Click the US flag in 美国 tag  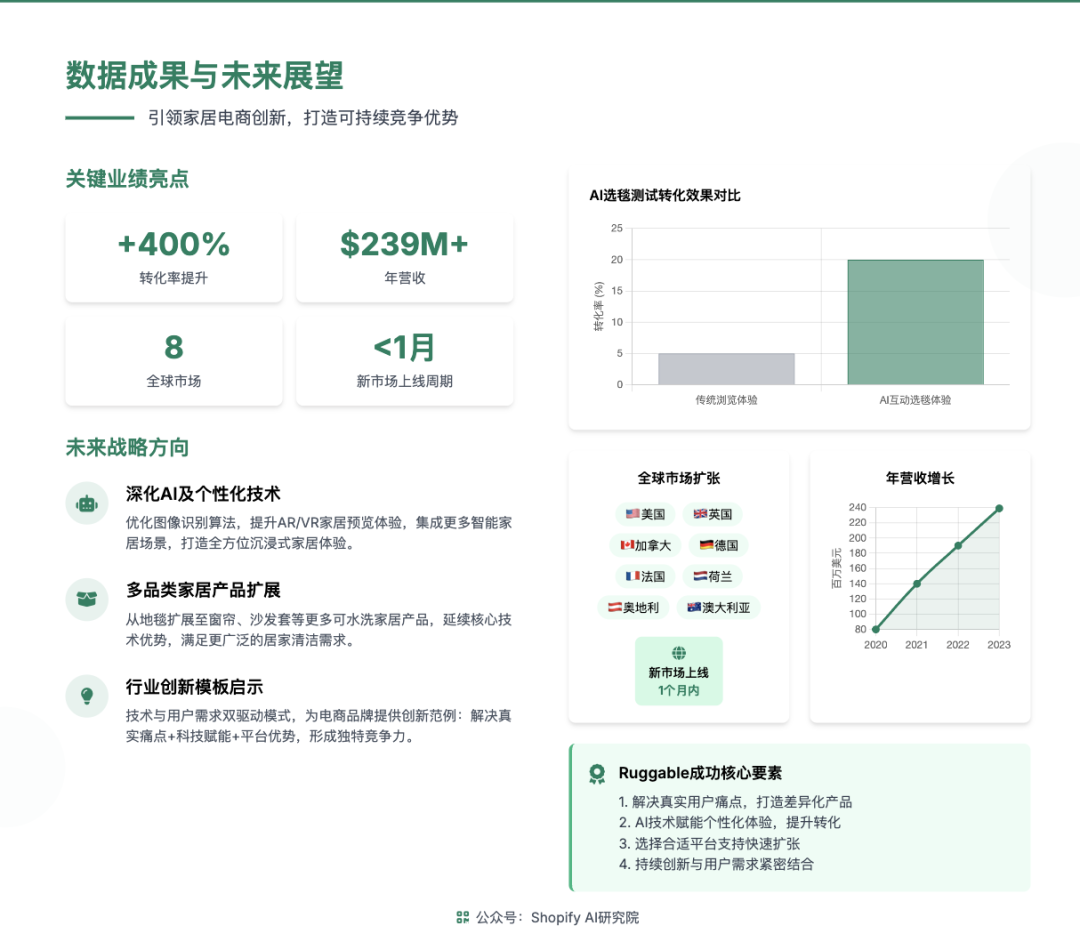tap(632, 514)
